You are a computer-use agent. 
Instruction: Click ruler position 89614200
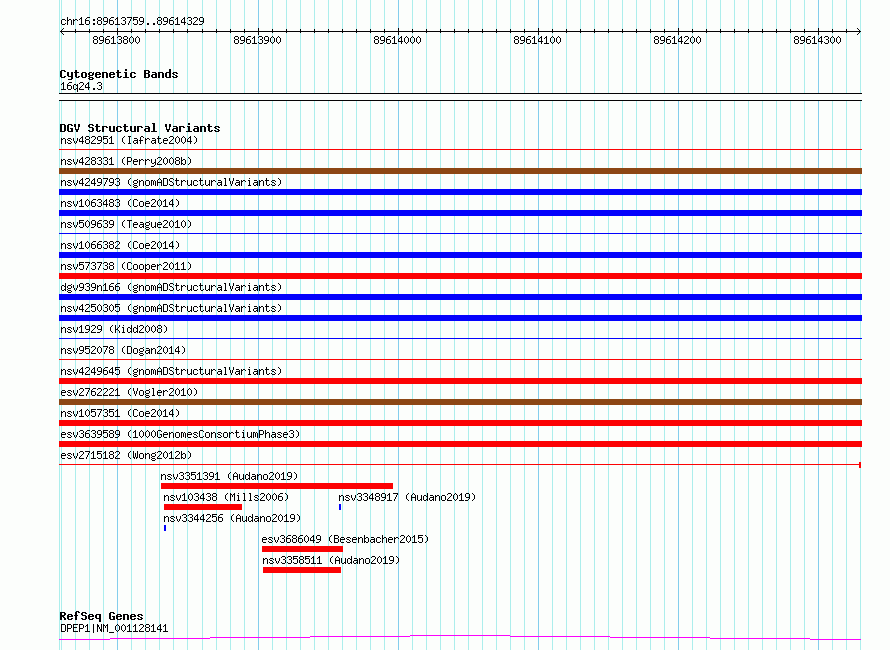coord(678,40)
